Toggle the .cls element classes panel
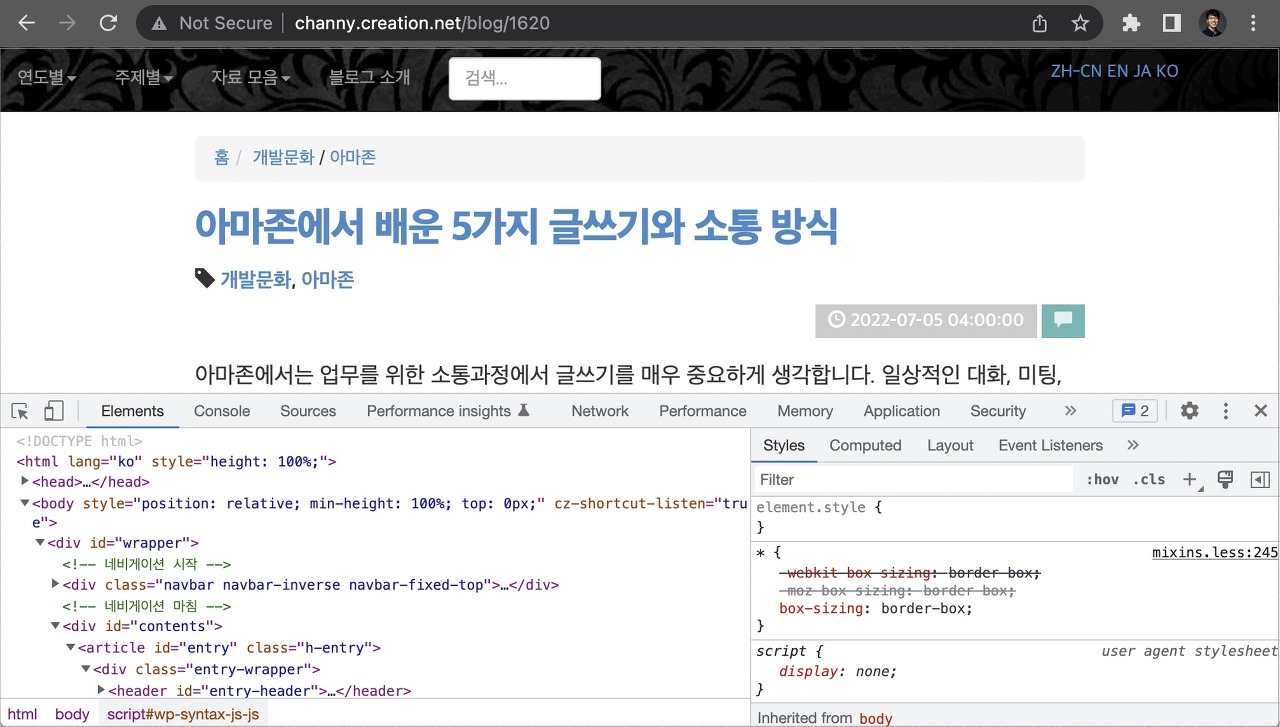 click(1149, 480)
